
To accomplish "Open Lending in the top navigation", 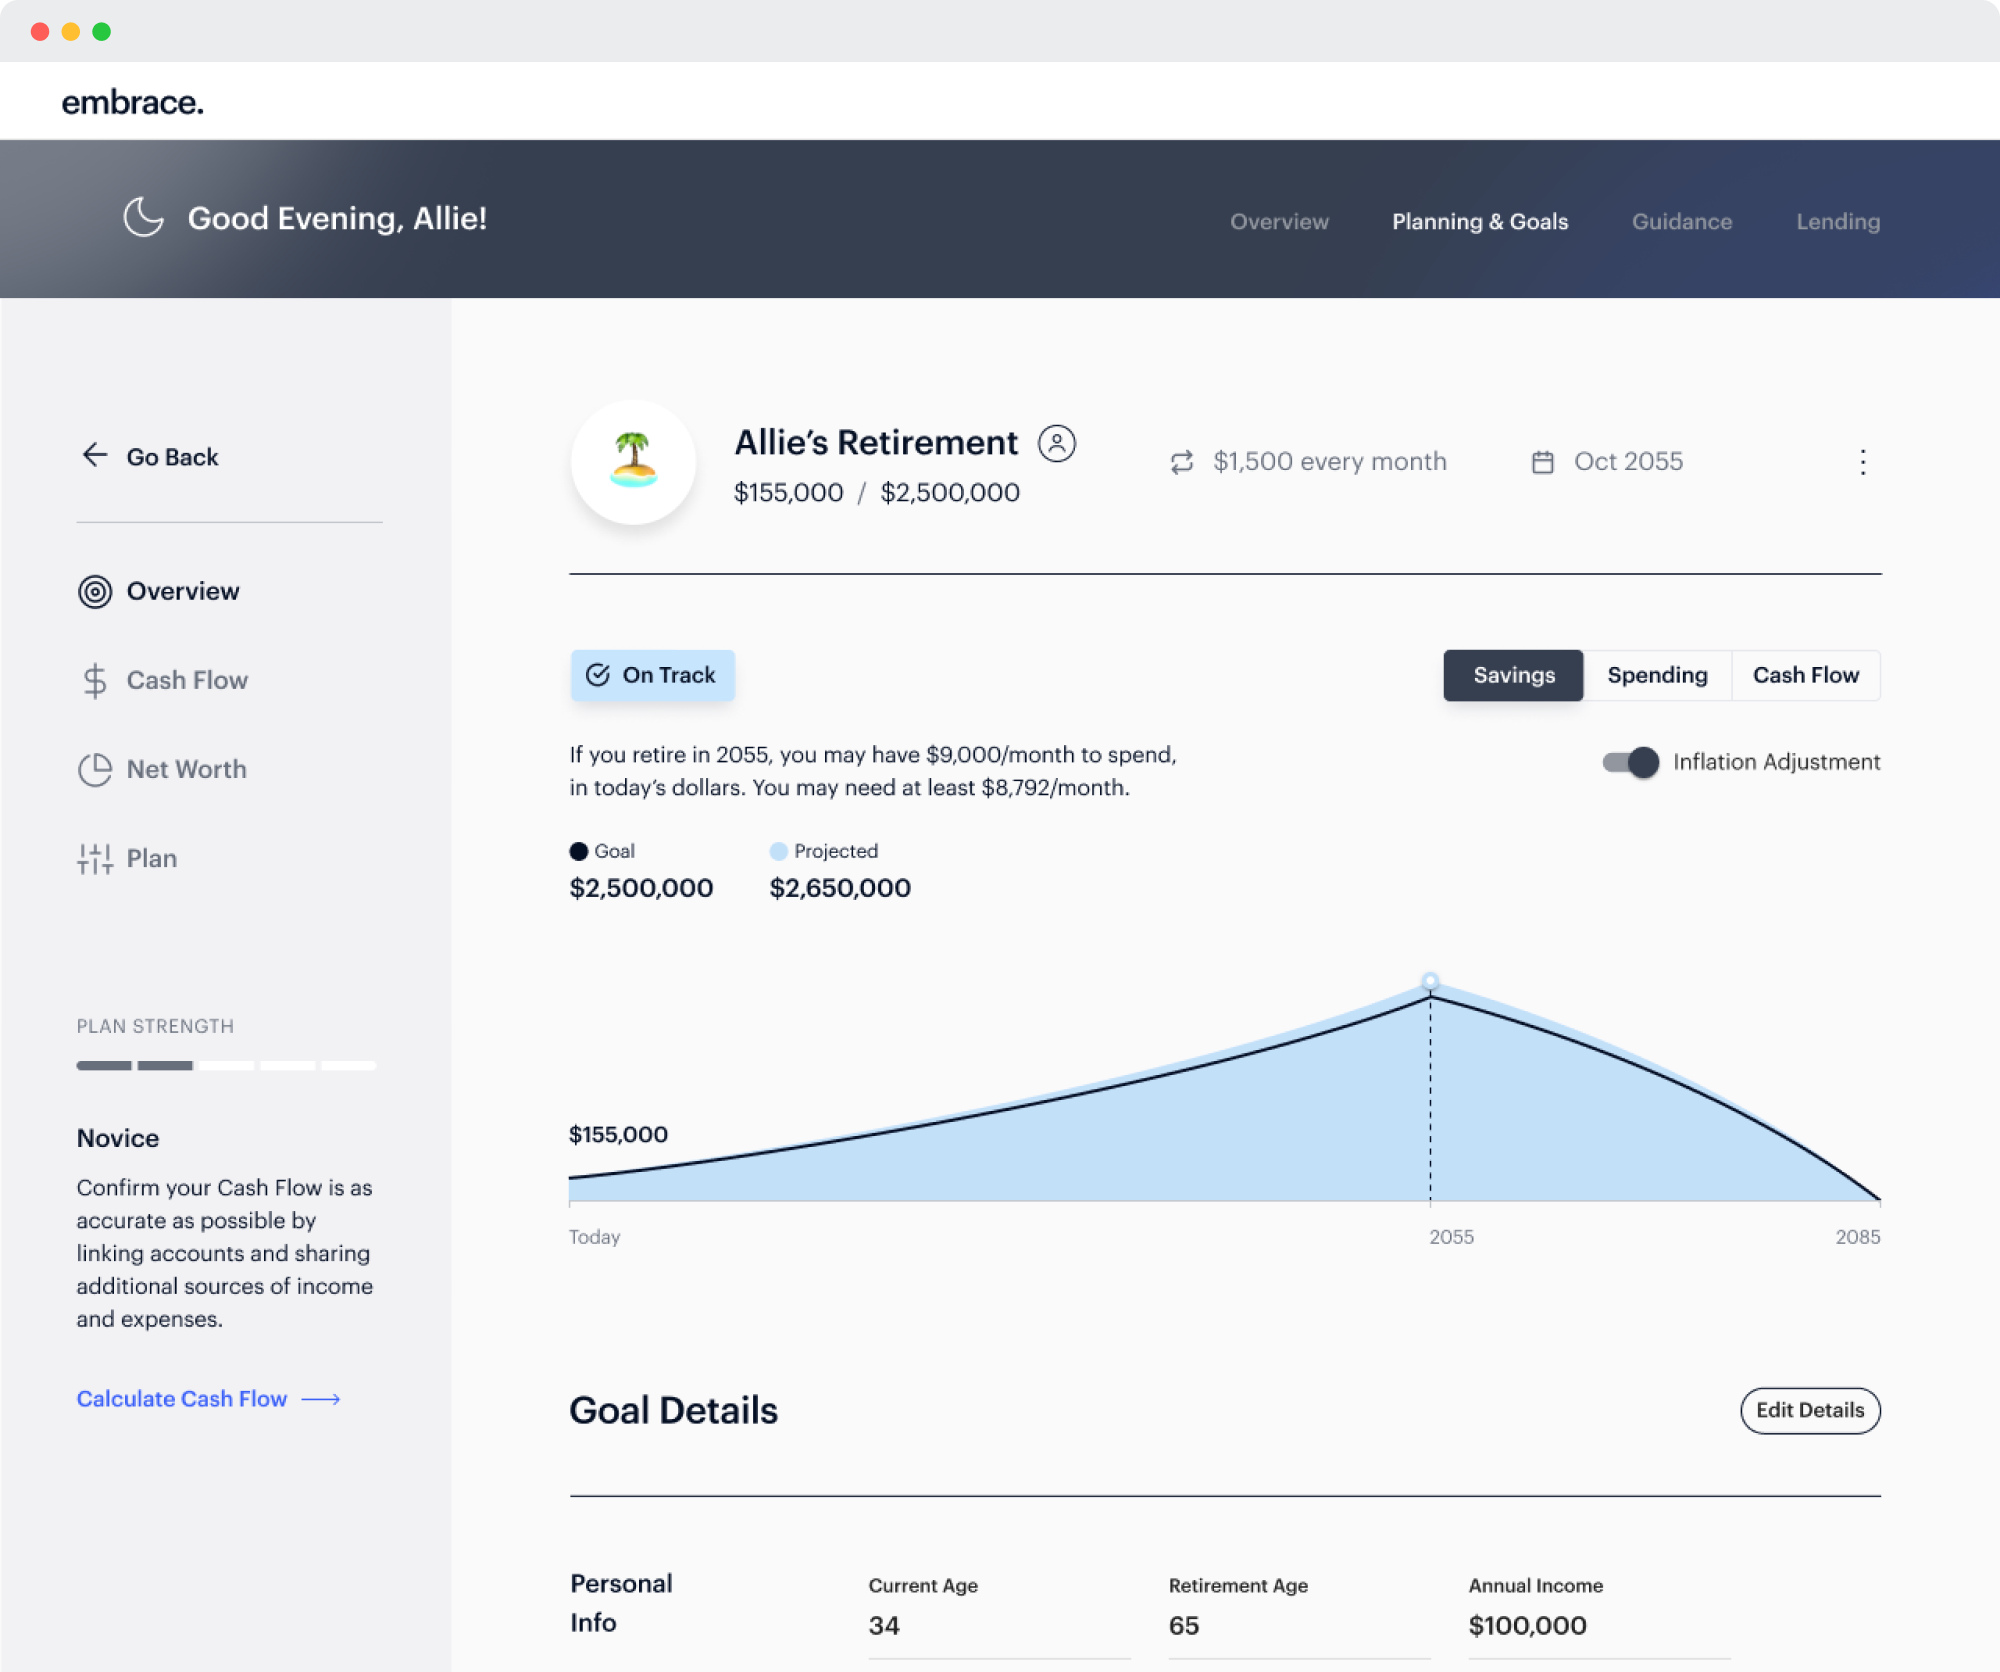I will (x=1837, y=221).
